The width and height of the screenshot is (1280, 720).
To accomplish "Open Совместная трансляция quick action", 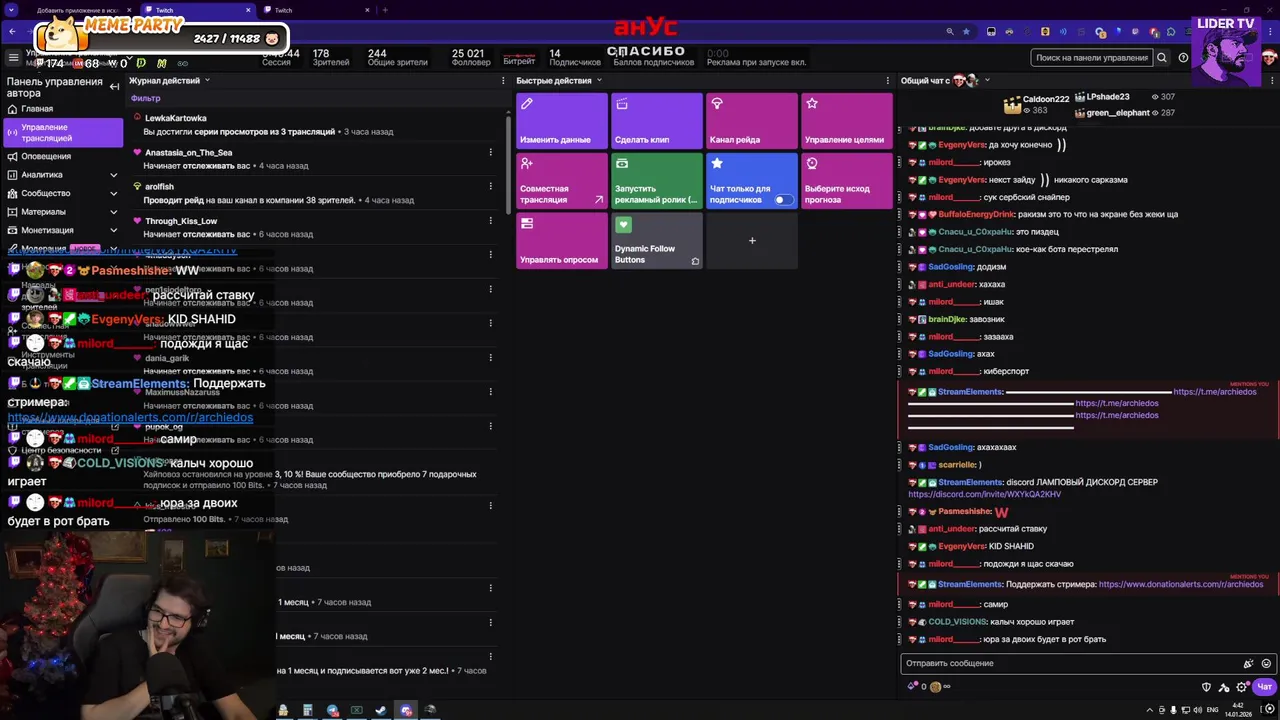I will click(561, 181).
